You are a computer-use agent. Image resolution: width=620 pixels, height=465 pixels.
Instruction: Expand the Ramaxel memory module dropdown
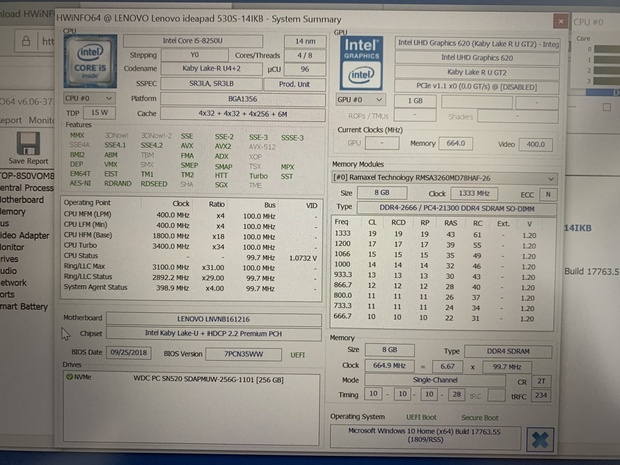click(x=444, y=178)
